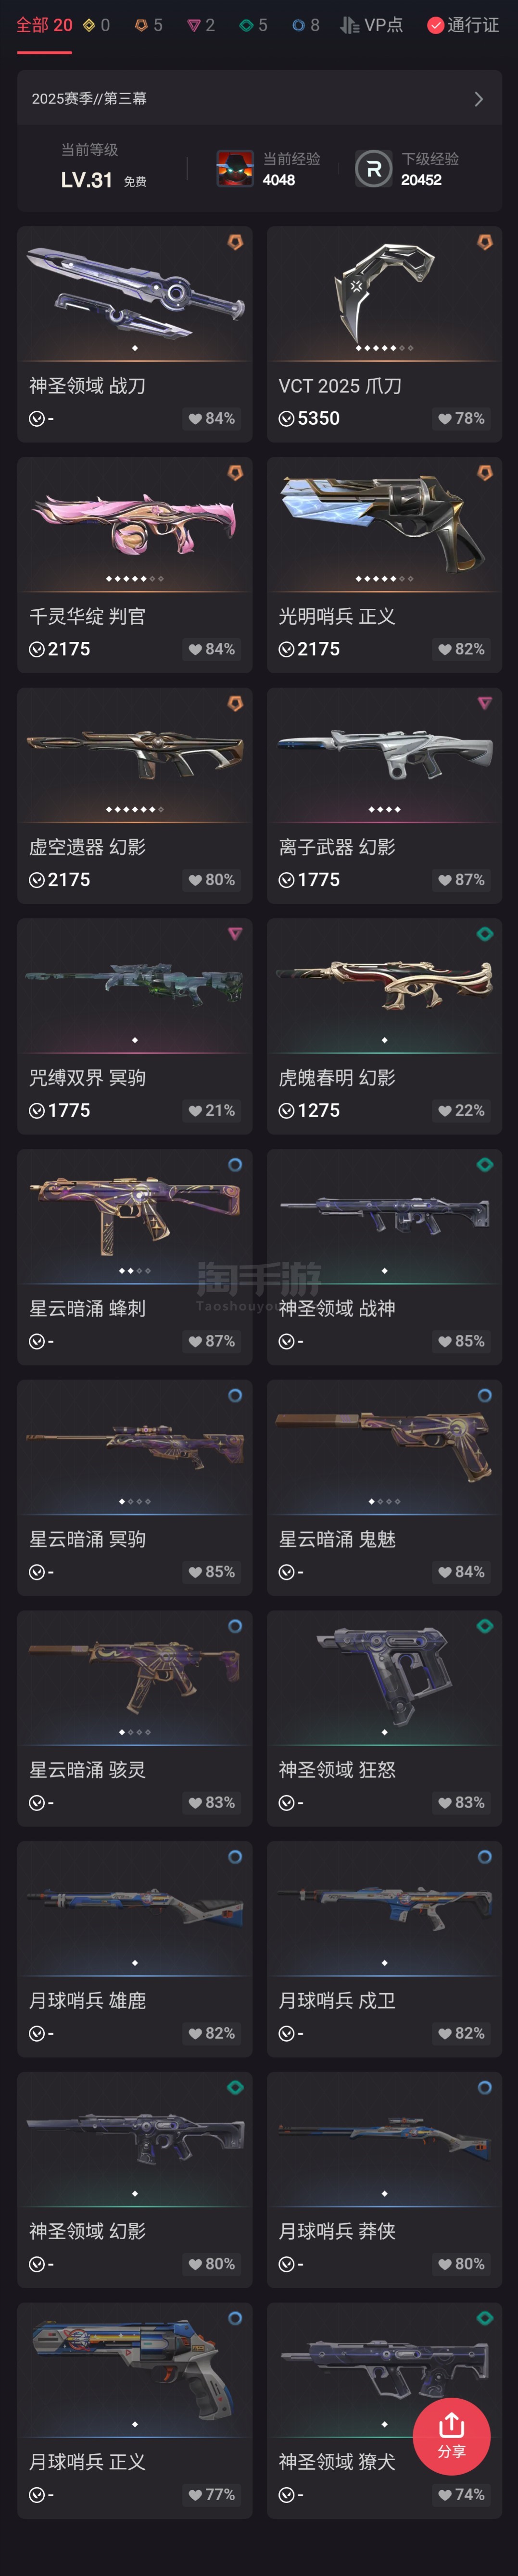Tap the red share button
Image resolution: width=518 pixels, height=2576 pixels.
(x=451, y=2436)
